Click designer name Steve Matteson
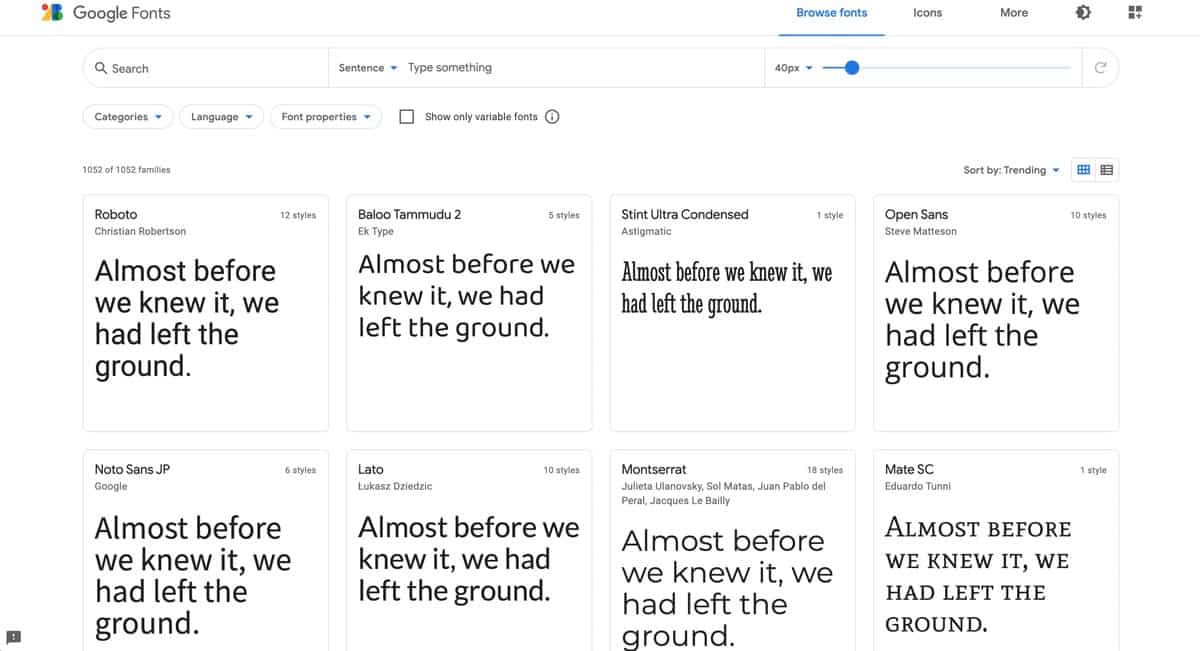 [921, 231]
